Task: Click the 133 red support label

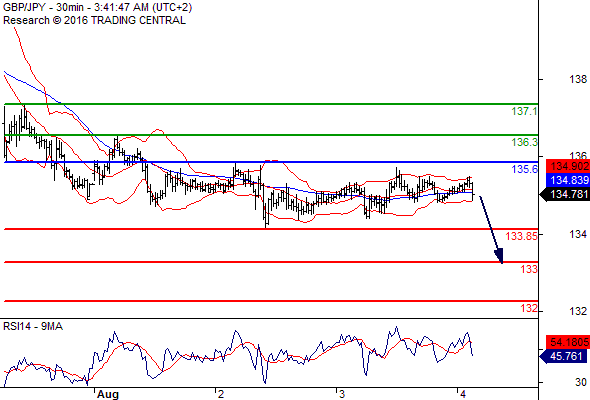Action: point(529,269)
